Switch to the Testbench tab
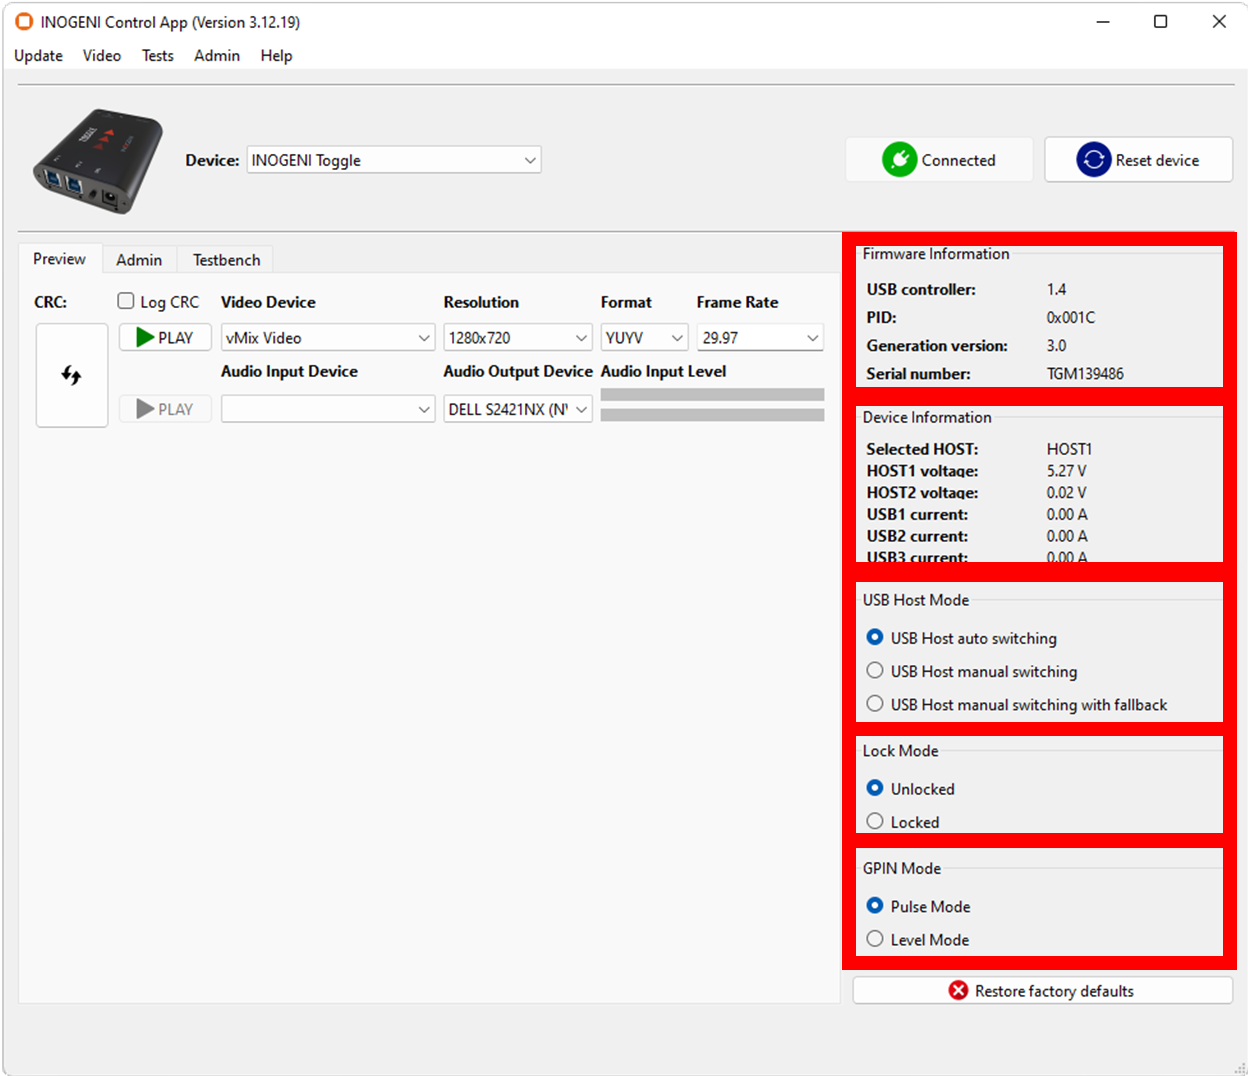The height and width of the screenshot is (1076, 1248). [226, 260]
